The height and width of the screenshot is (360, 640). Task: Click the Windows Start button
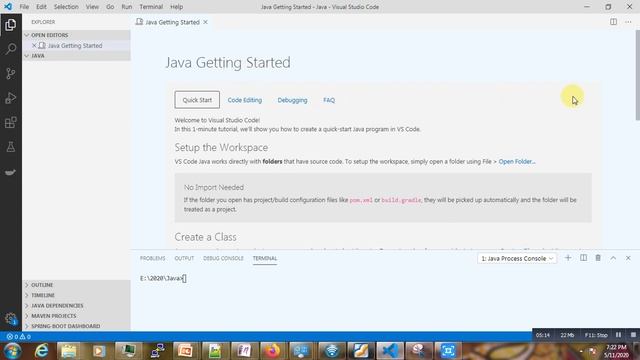click(x=13, y=351)
